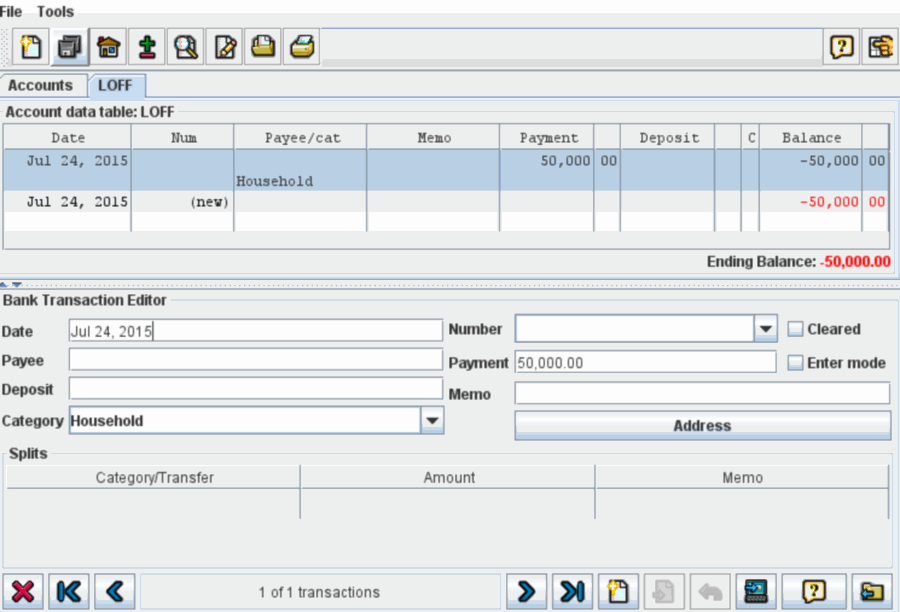Open the Number dropdown arrow
900x612 pixels.
tap(766, 329)
